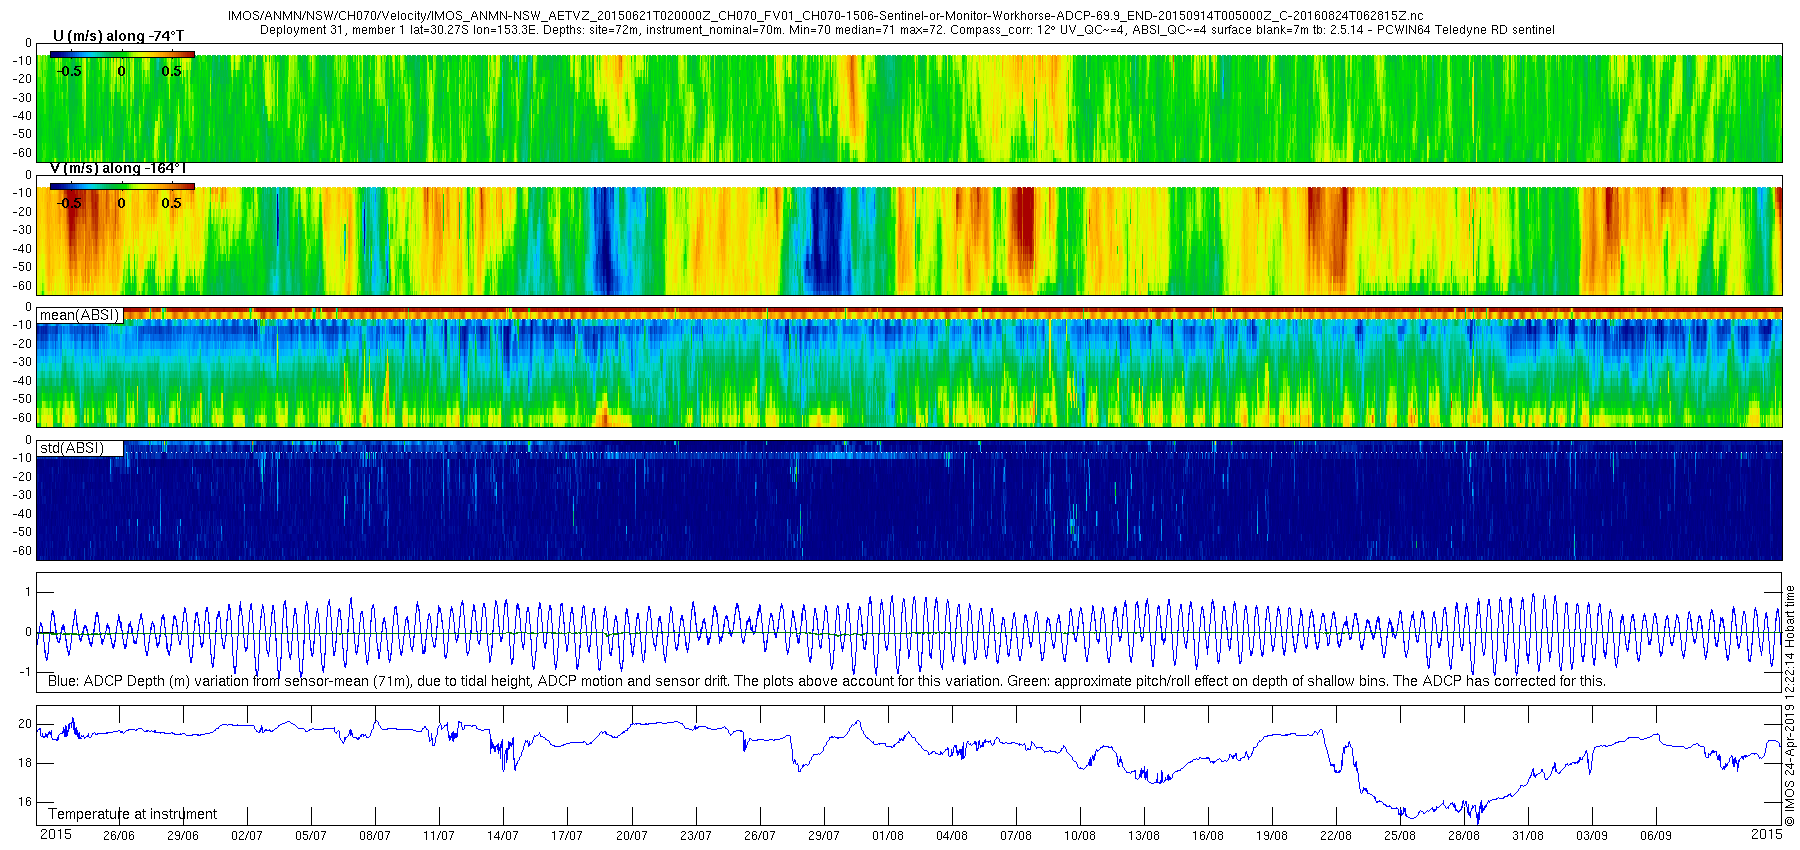Click the '25/08' date tick label
This screenshot has width=1800, height=850.
coord(1399,836)
